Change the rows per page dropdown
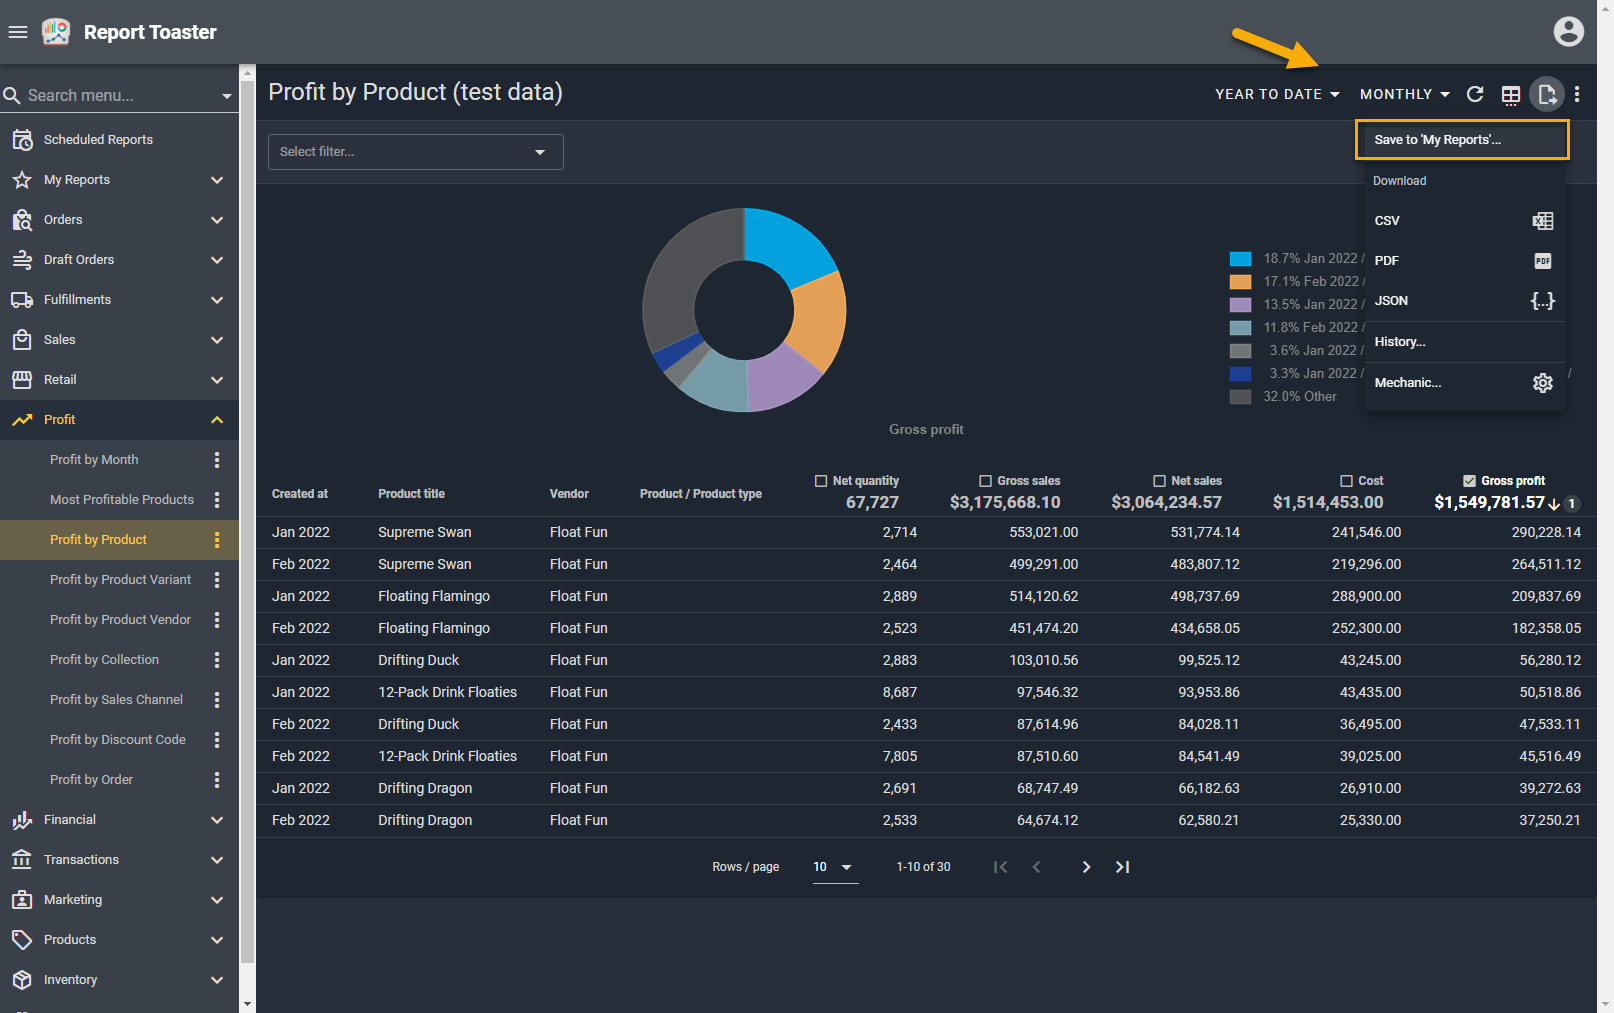 click(x=834, y=867)
